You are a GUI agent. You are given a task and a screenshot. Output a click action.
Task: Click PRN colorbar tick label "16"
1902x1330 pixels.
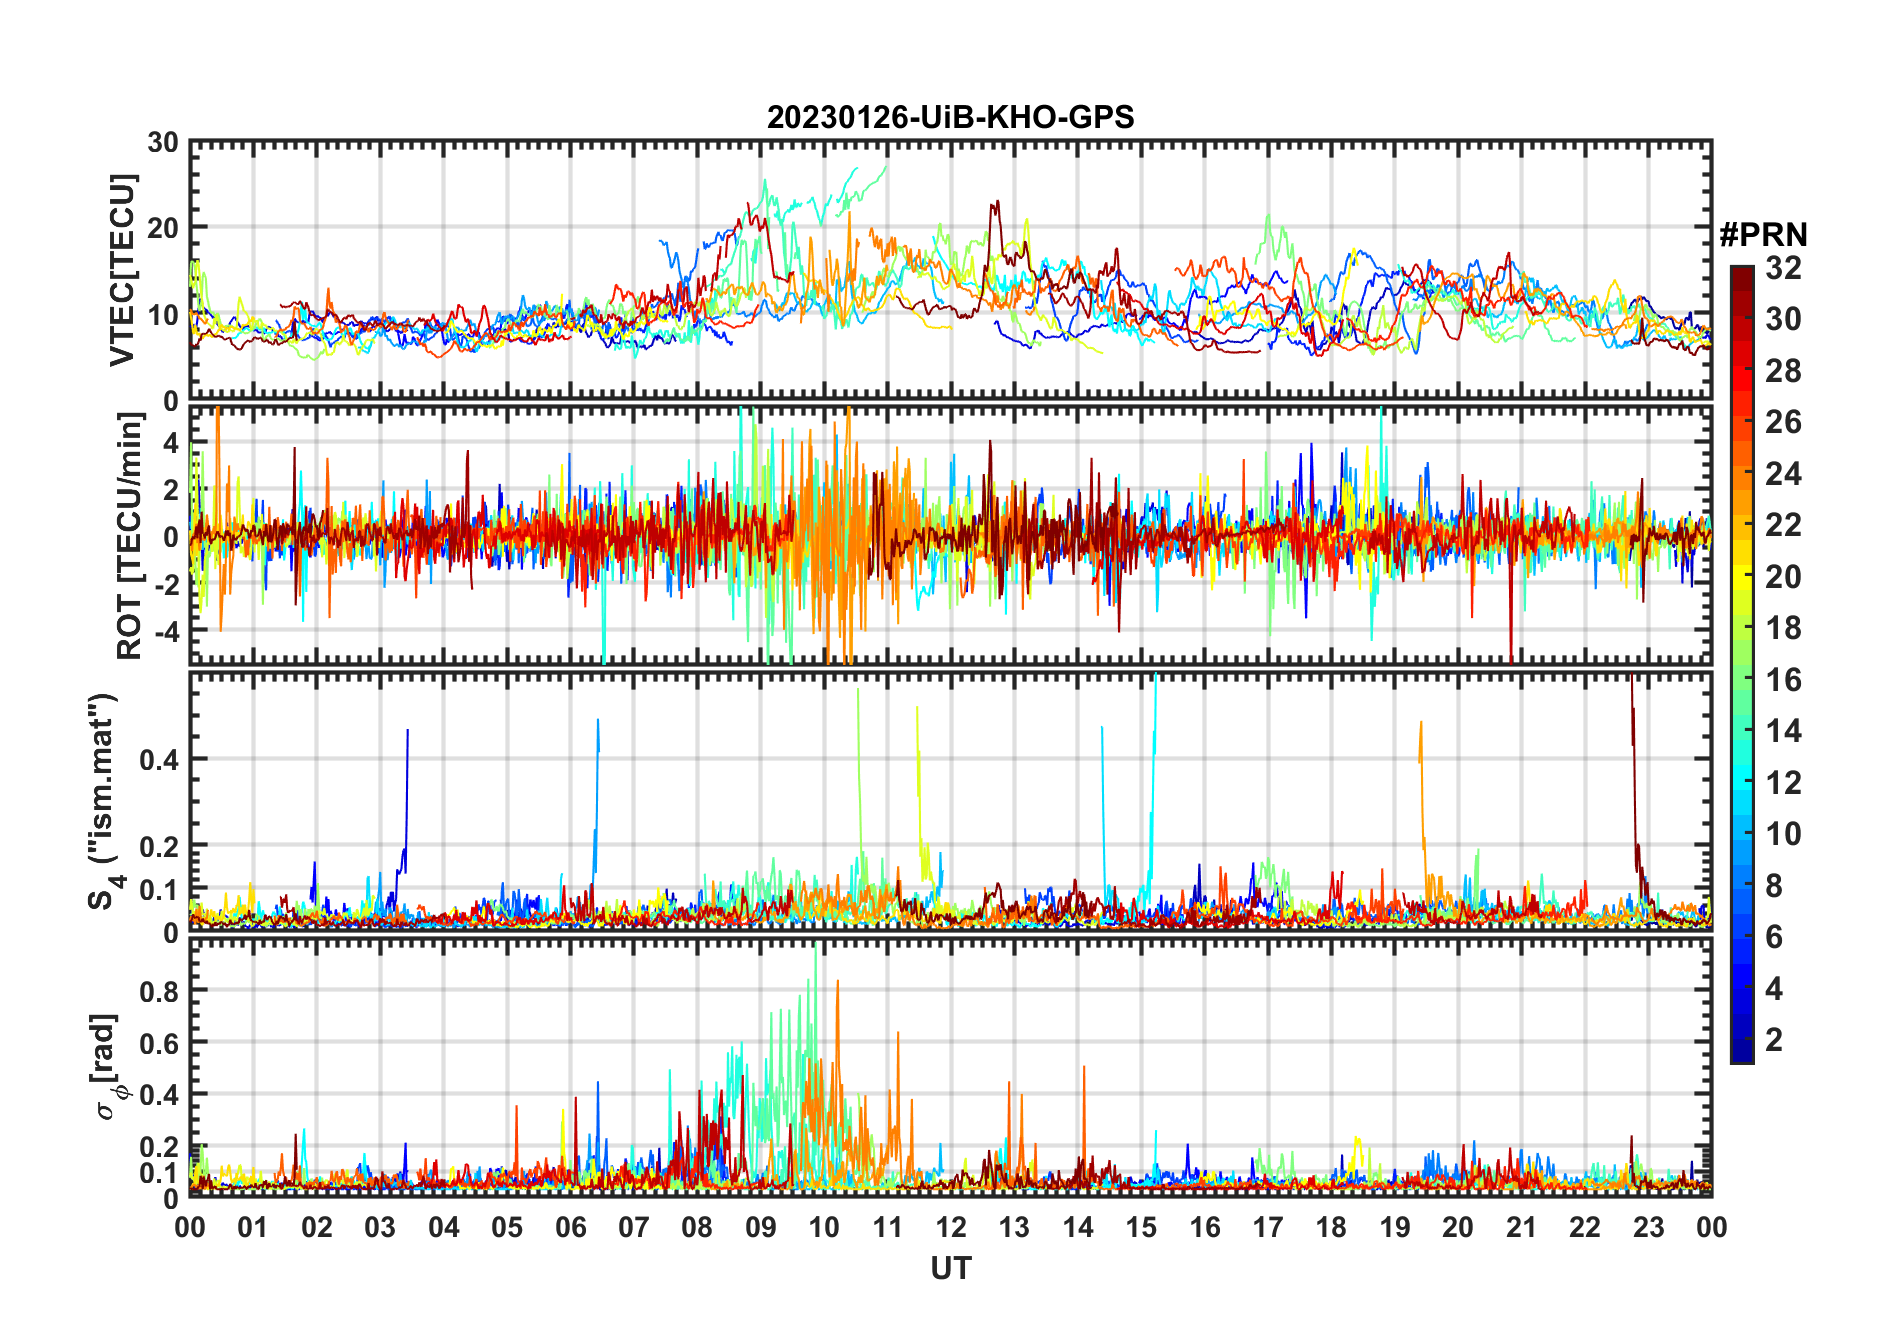pos(1783,680)
